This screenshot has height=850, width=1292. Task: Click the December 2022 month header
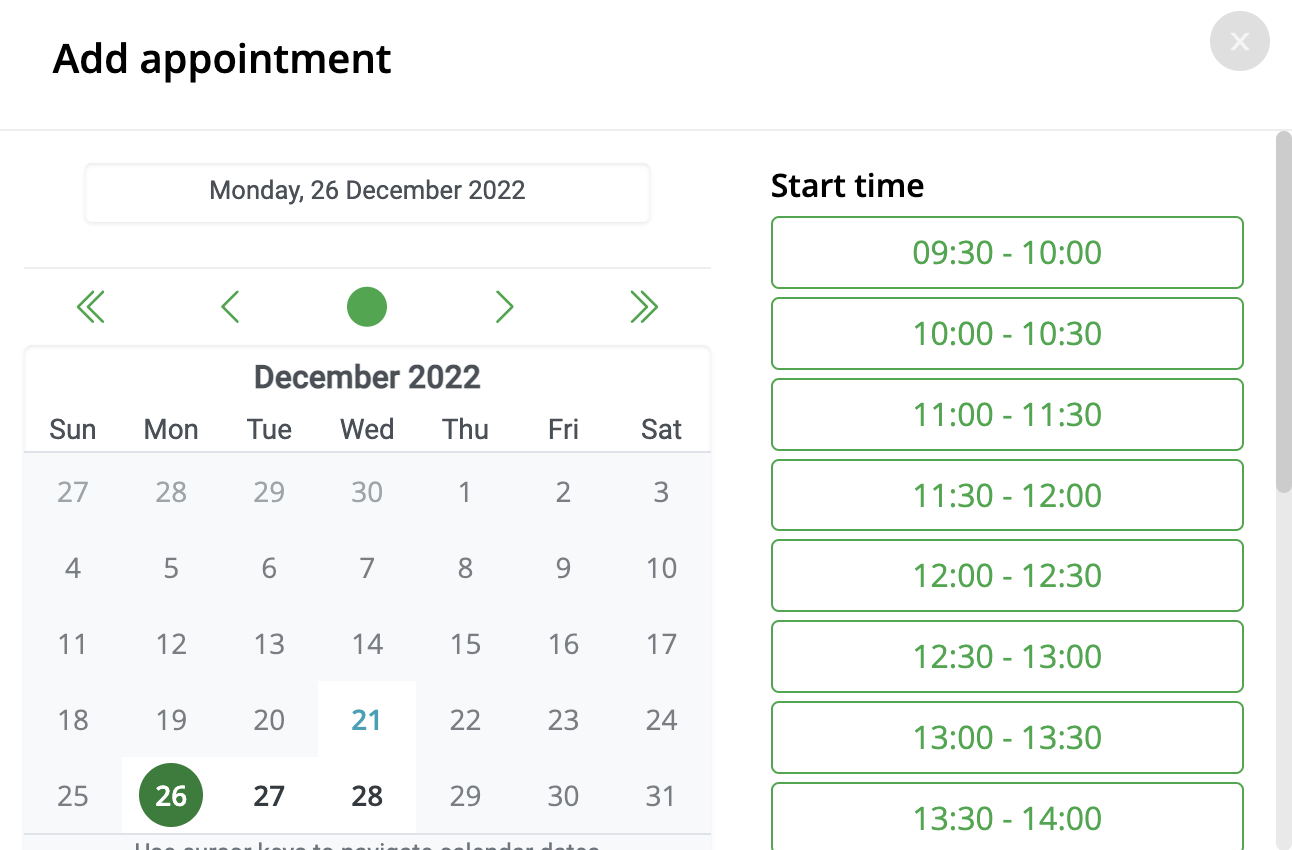[x=367, y=377]
